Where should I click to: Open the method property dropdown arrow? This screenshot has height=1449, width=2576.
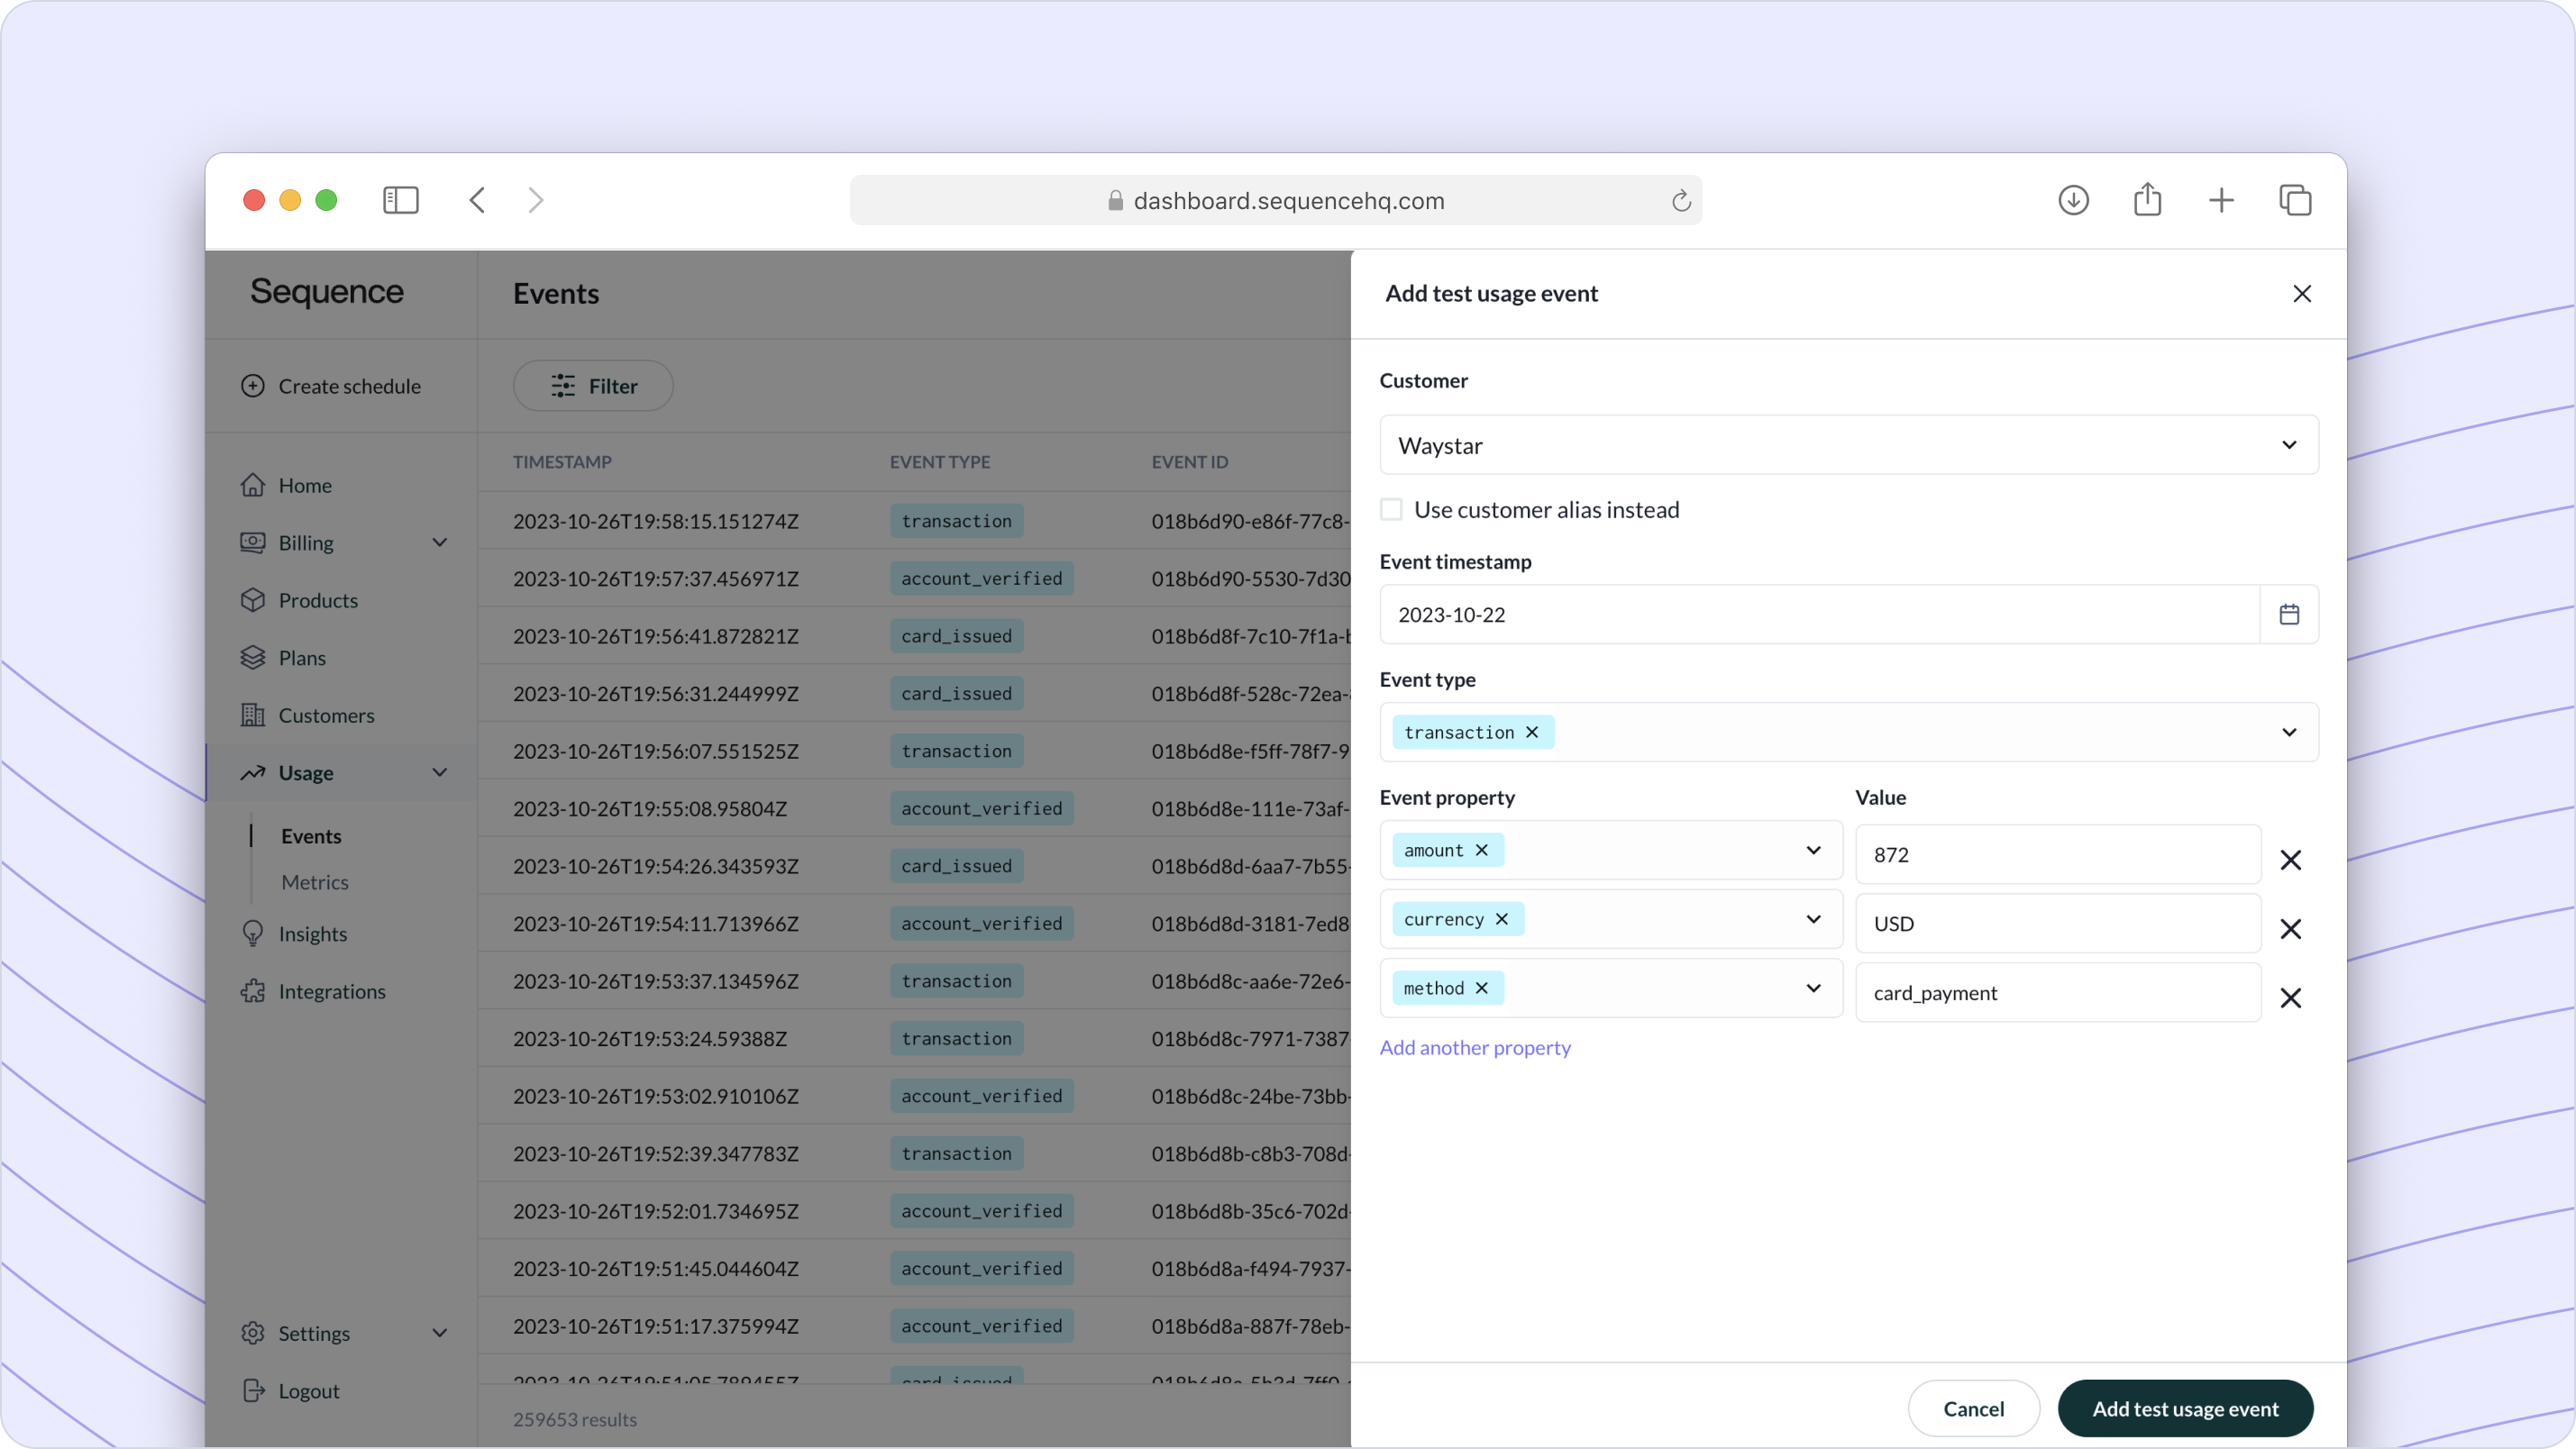(1812, 988)
